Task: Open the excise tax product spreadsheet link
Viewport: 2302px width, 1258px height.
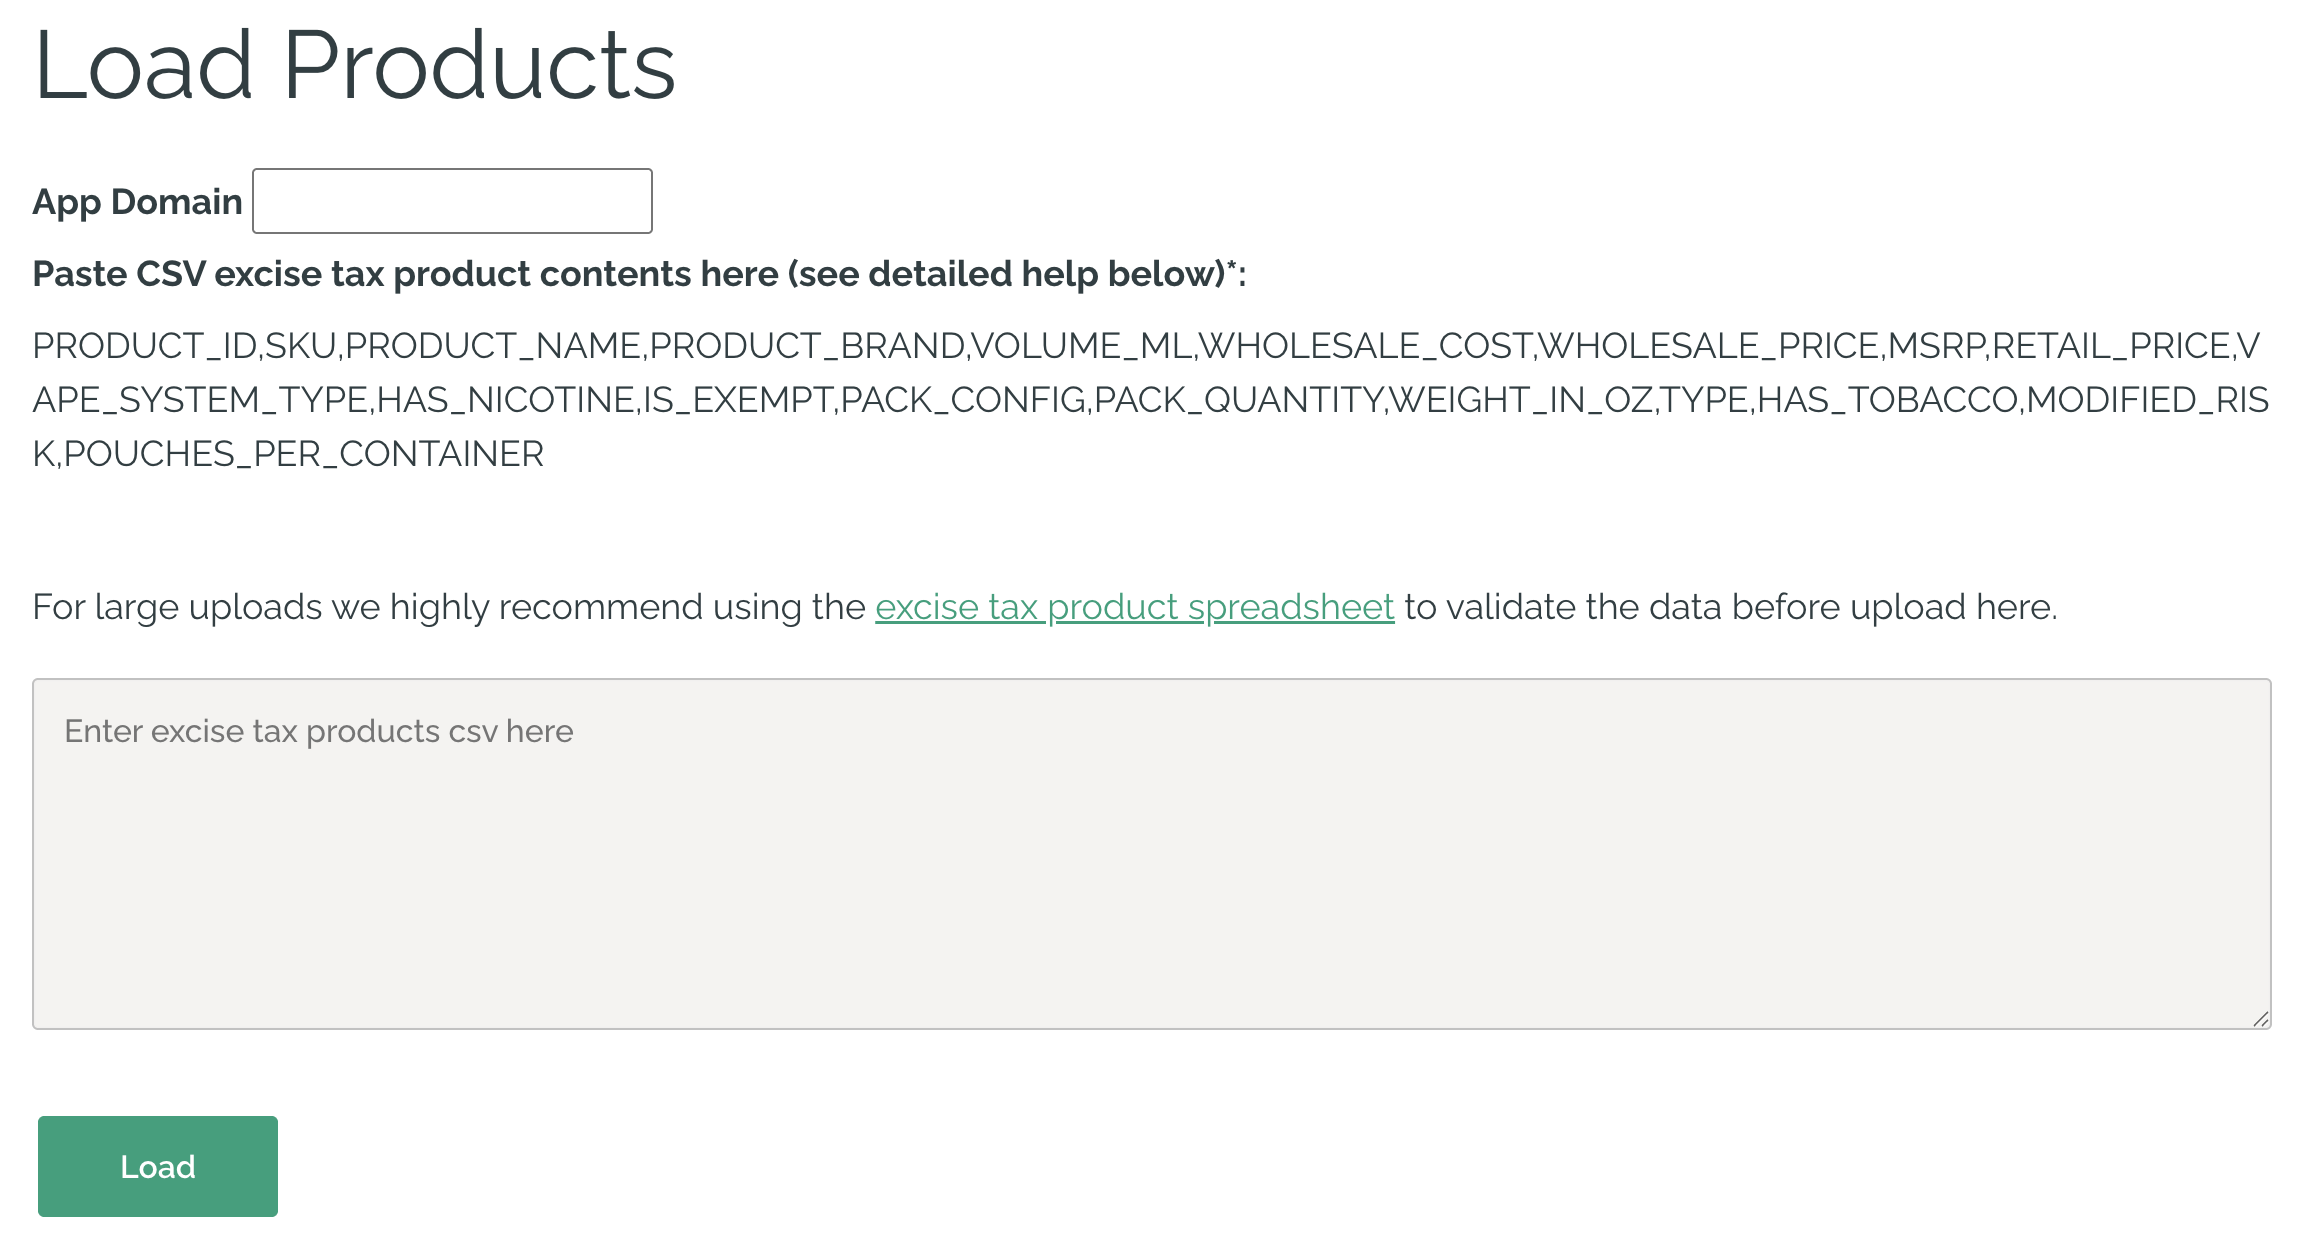Action: 1134,607
